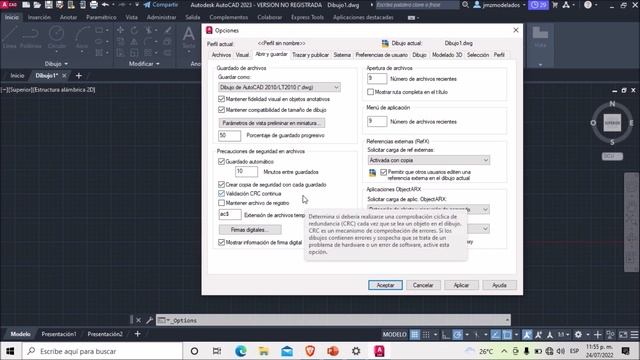The image size is (640, 360).
Task: Click Porcentaje de guardado progresivo field
Action: point(229,136)
